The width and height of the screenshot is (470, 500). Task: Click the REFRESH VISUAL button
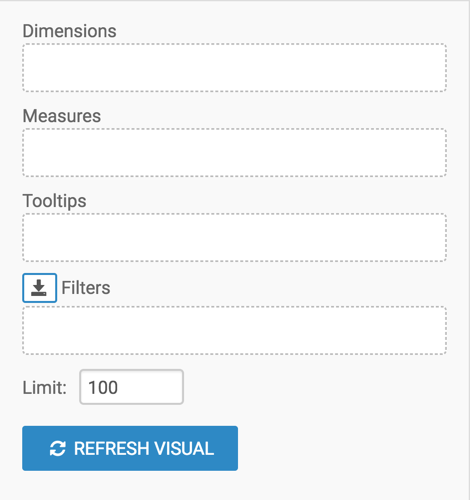130,448
